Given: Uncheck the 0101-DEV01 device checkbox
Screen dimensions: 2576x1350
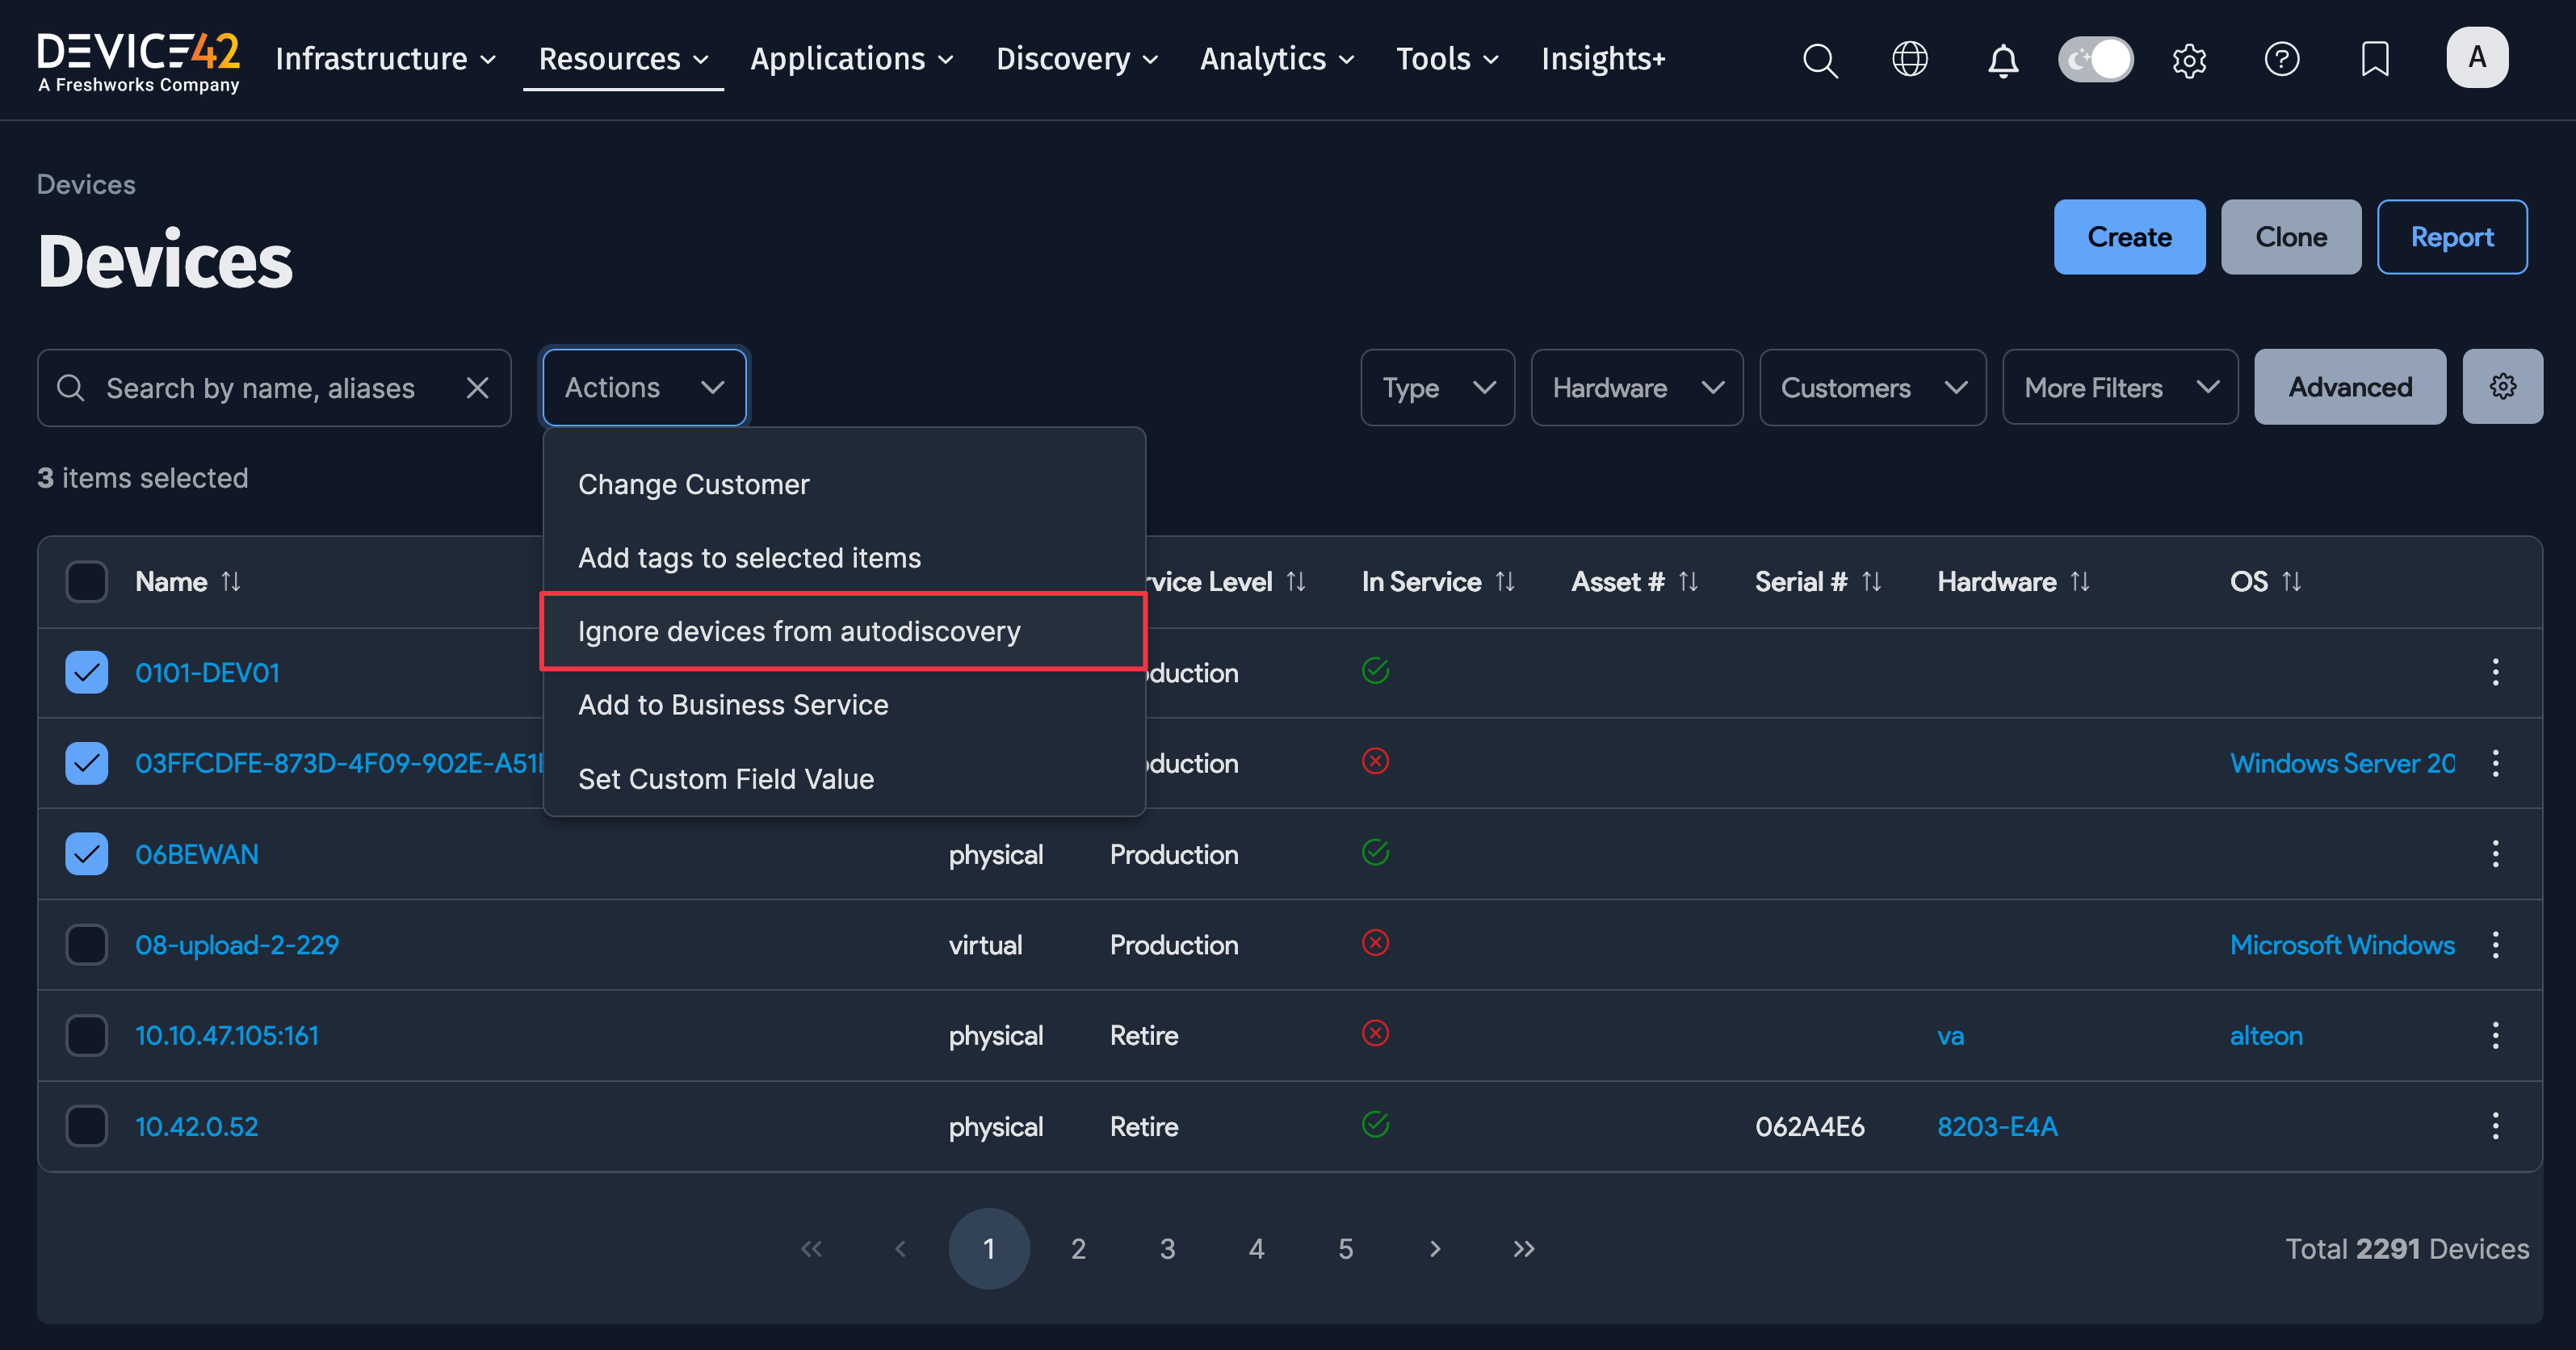Looking at the screenshot, I should (87, 672).
